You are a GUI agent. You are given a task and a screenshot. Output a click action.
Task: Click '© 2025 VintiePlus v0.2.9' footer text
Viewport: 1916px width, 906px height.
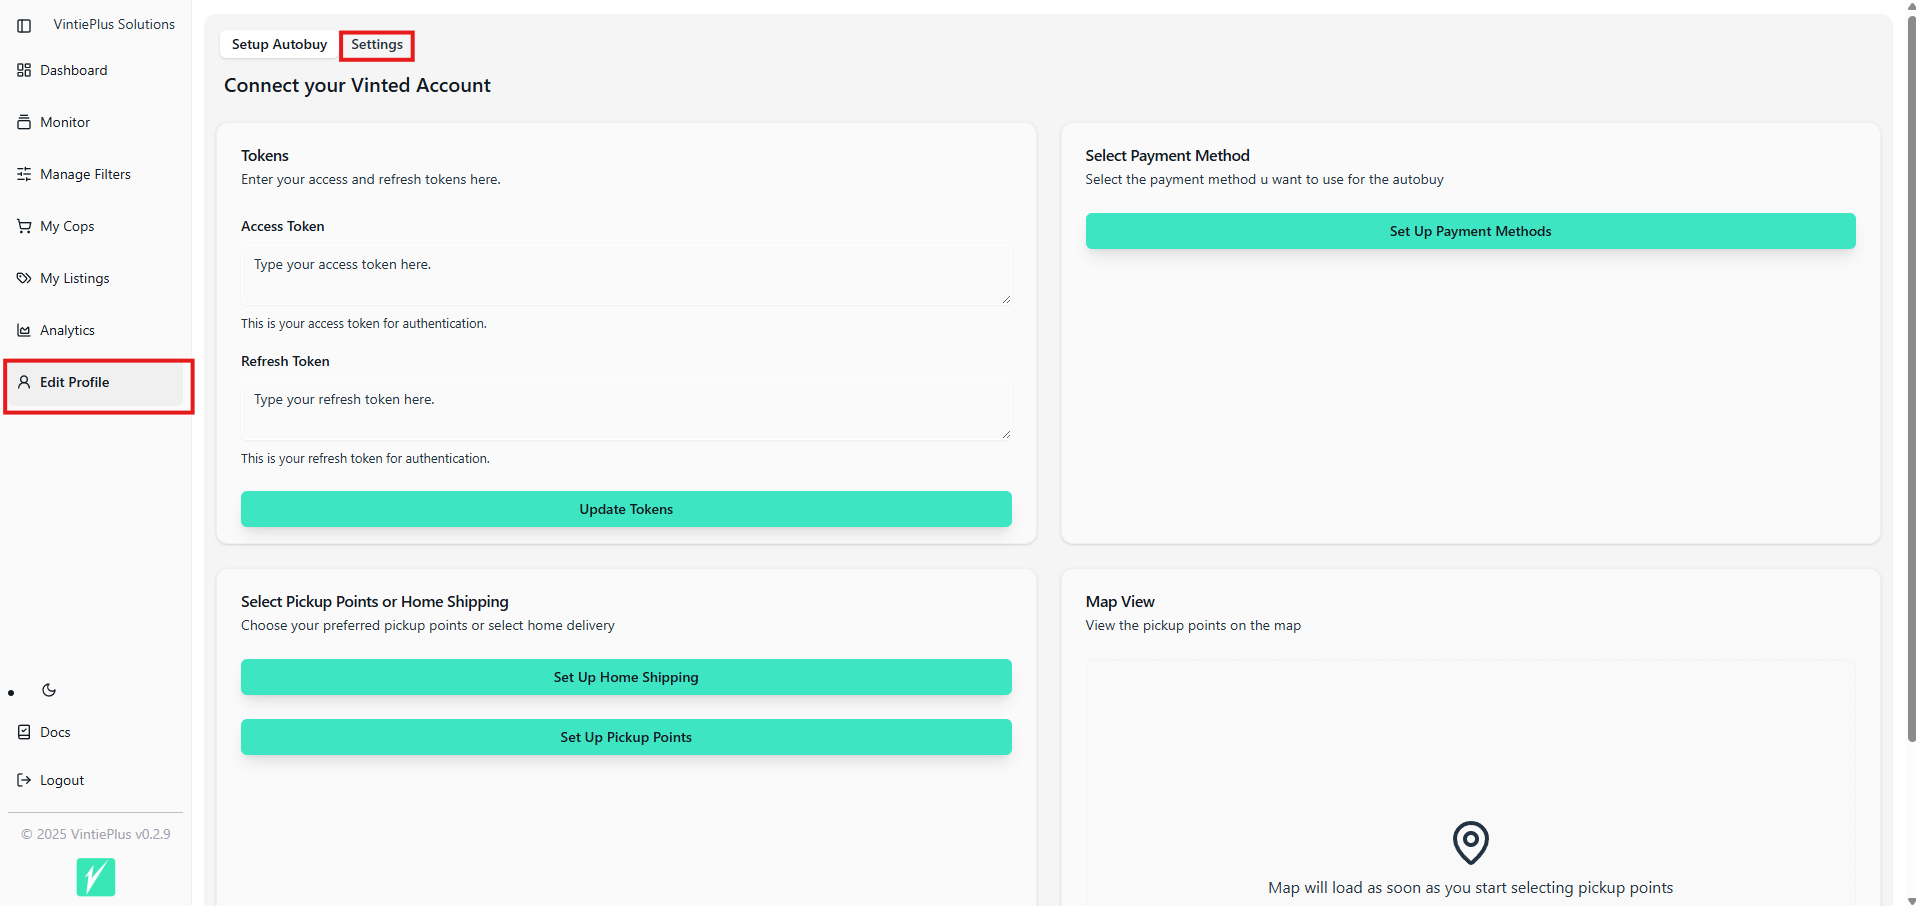pos(96,834)
